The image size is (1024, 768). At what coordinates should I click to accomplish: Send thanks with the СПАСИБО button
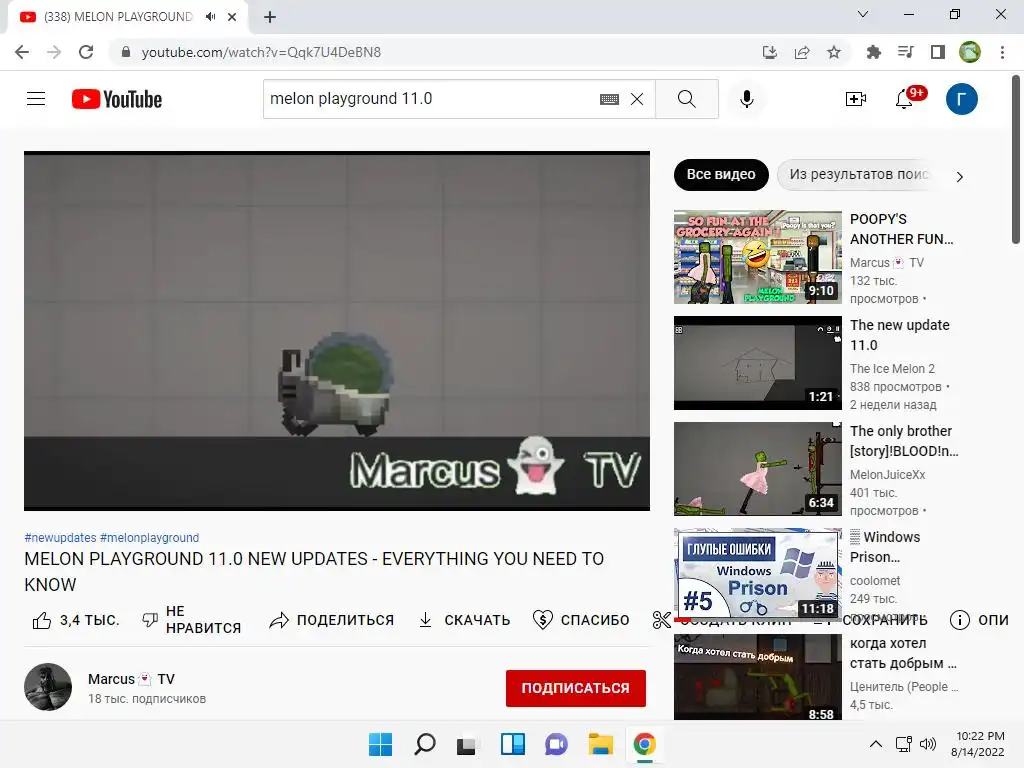click(581, 620)
